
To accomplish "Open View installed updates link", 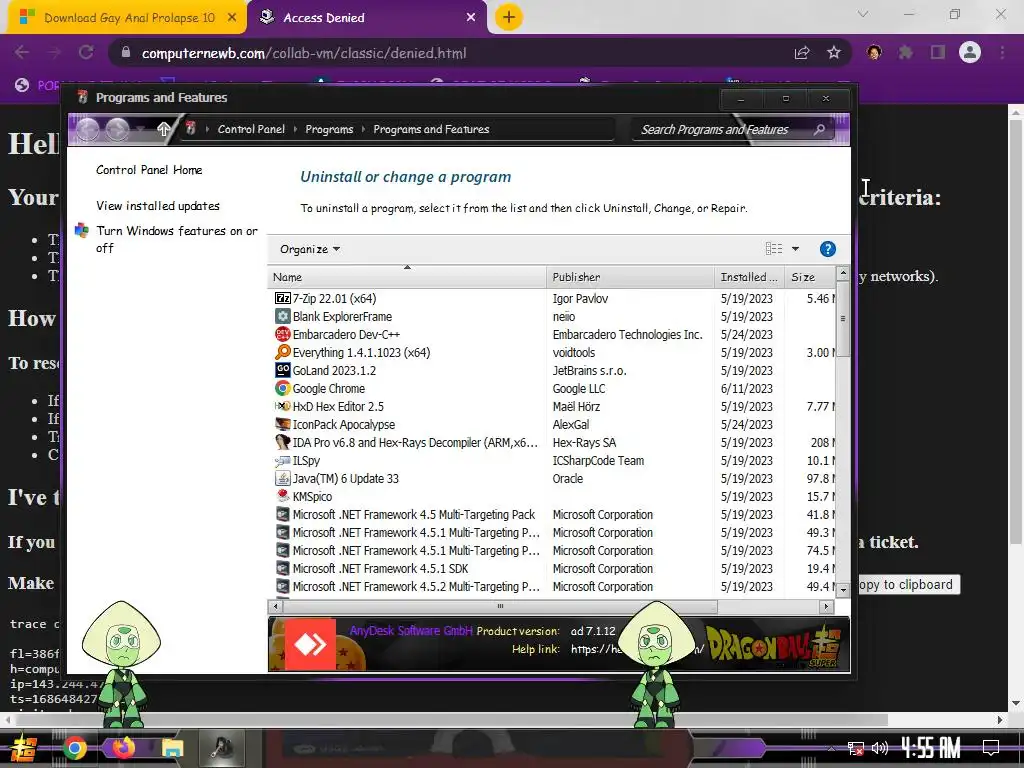I will pyautogui.click(x=157, y=206).
